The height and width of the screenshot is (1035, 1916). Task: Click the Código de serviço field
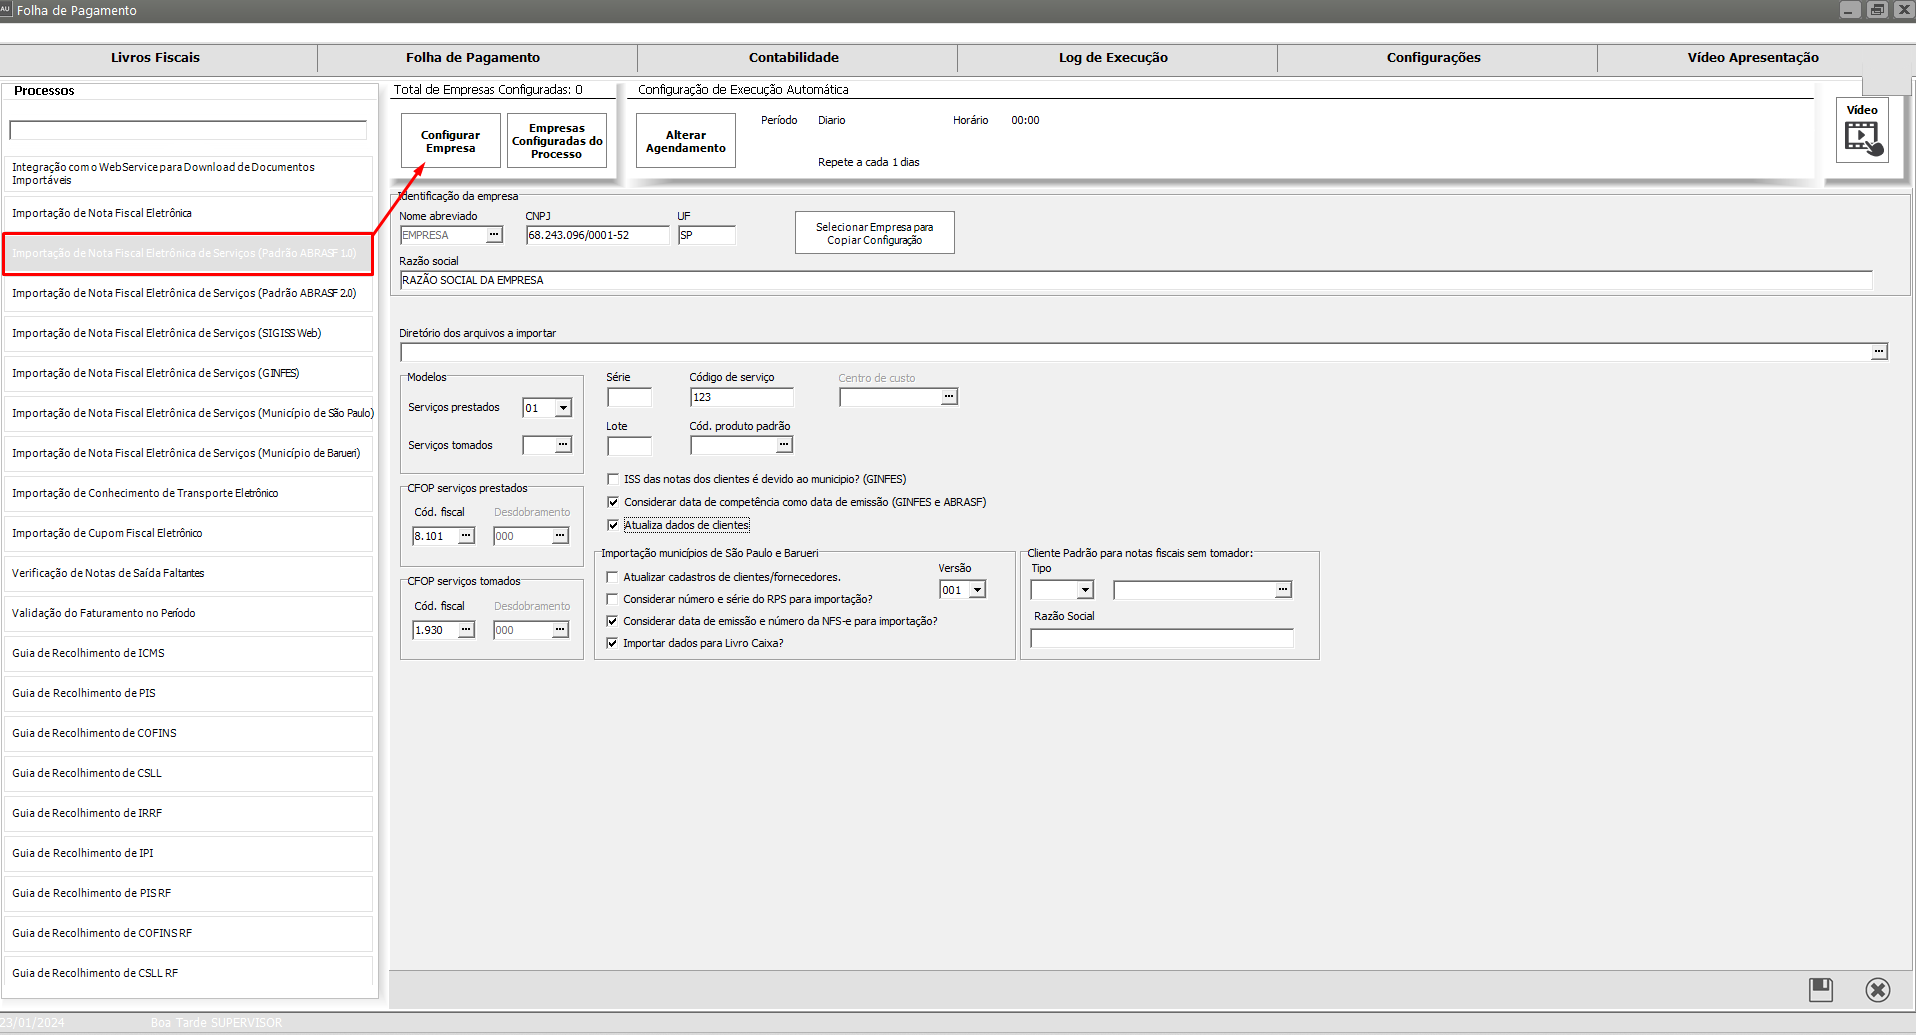click(741, 397)
